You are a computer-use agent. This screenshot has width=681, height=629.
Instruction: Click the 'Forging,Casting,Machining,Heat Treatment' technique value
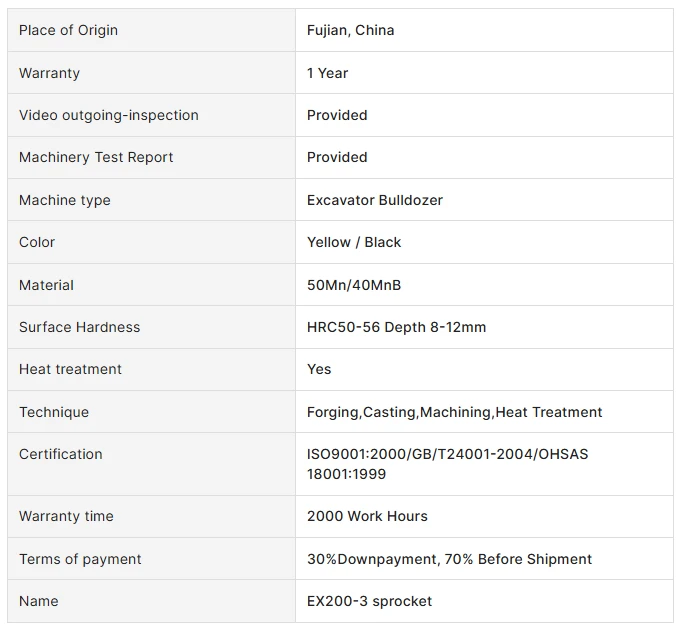[454, 412]
